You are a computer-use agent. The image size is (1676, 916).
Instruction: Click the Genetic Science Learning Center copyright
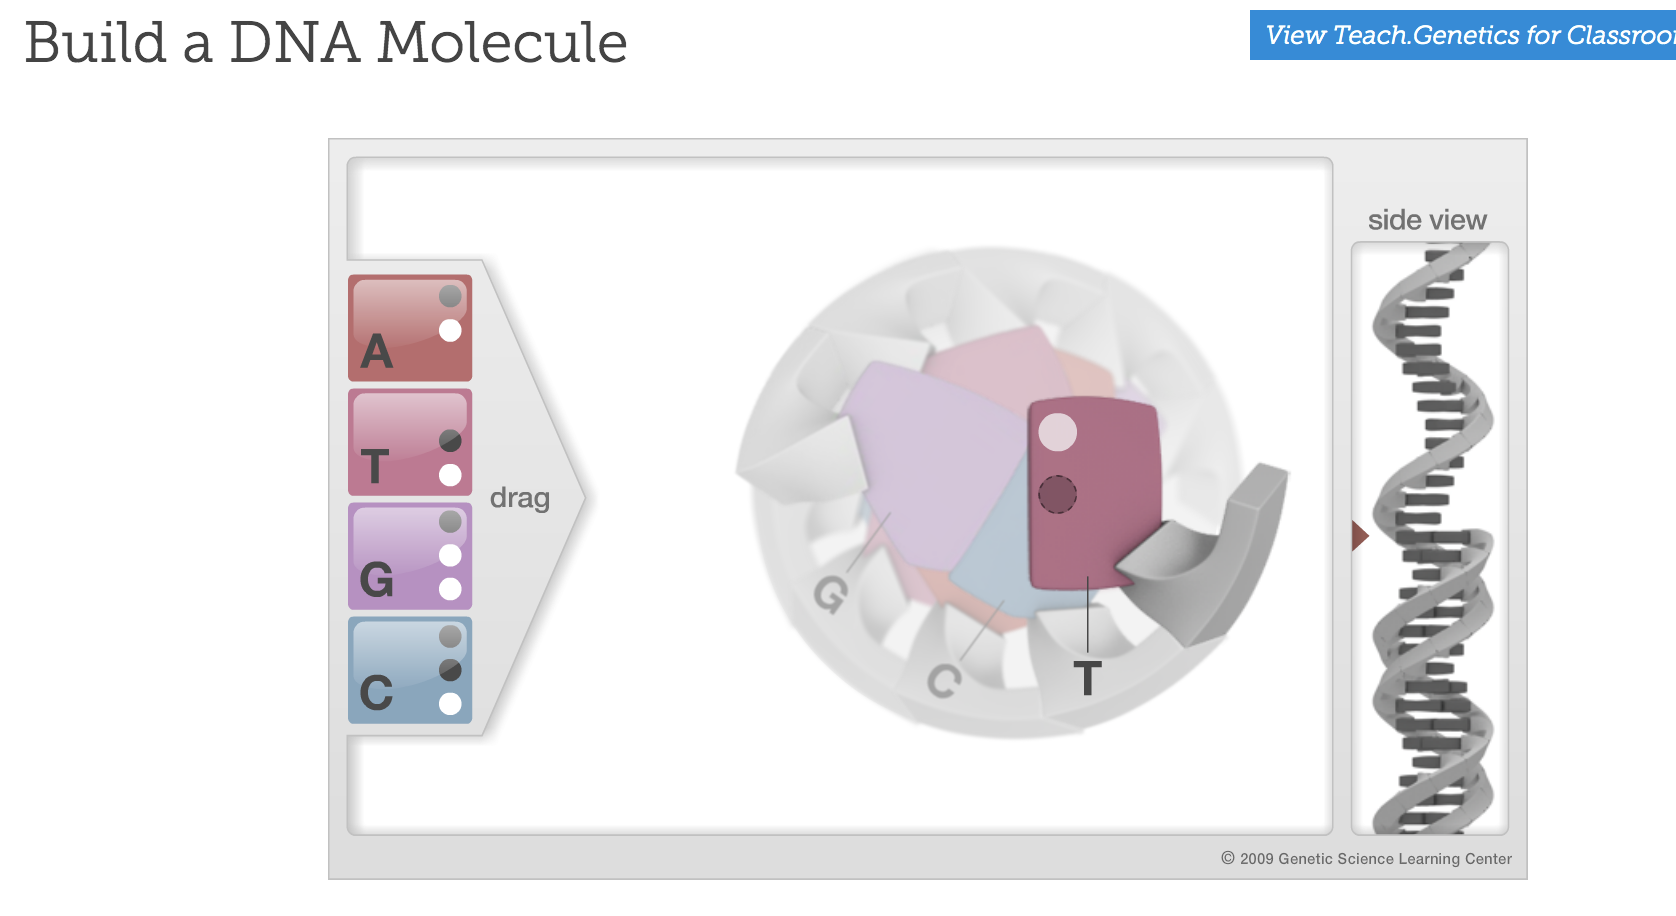click(1366, 859)
